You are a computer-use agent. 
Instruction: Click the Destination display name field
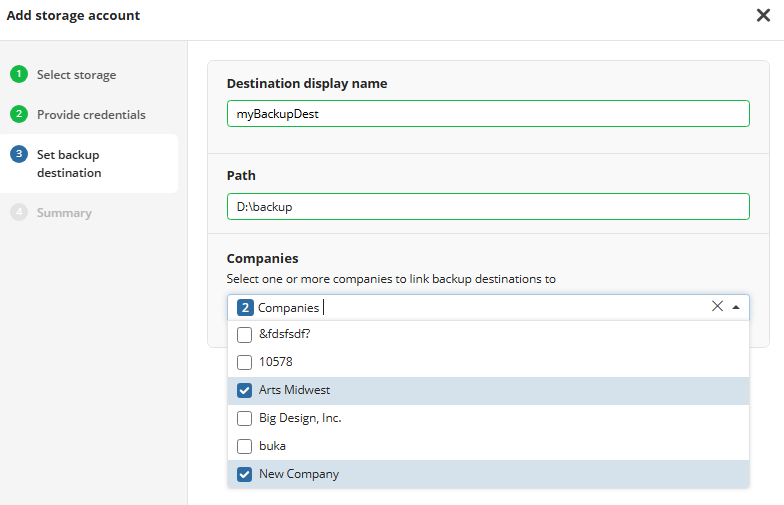(x=487, y=114)
